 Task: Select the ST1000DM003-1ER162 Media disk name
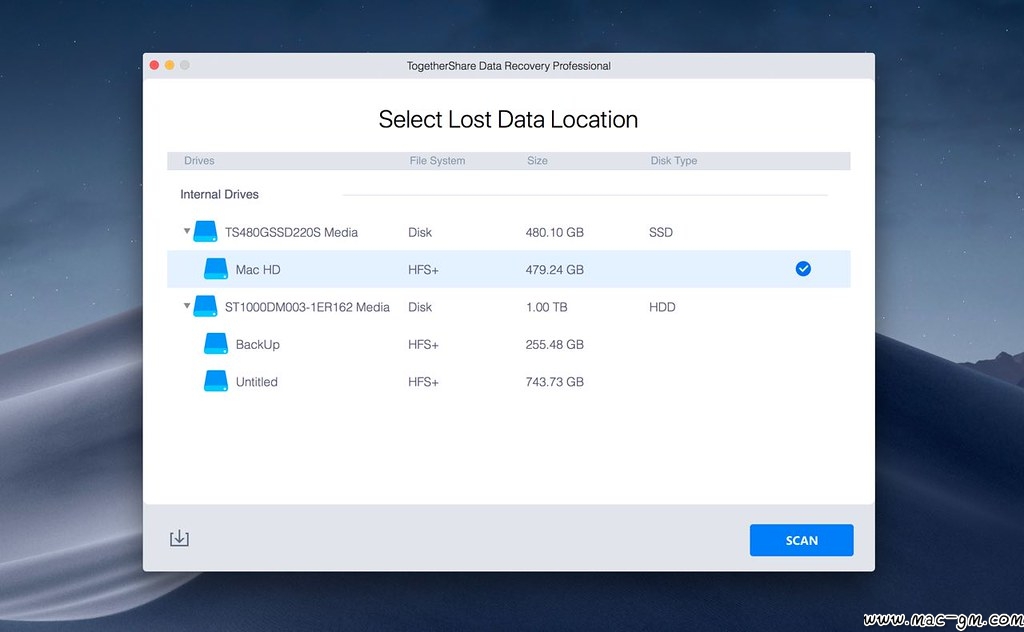[x=307, y=307]
